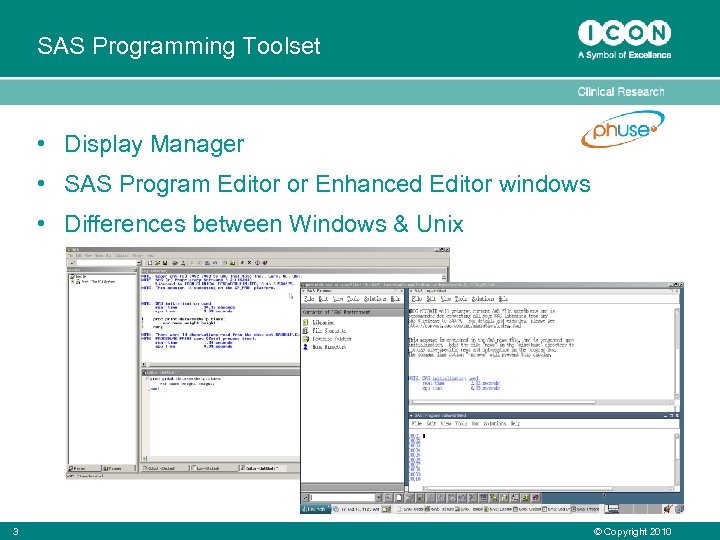
Task: Click Save diskette icon in Windows SAS toolbar
Action: tap(165, 263)
